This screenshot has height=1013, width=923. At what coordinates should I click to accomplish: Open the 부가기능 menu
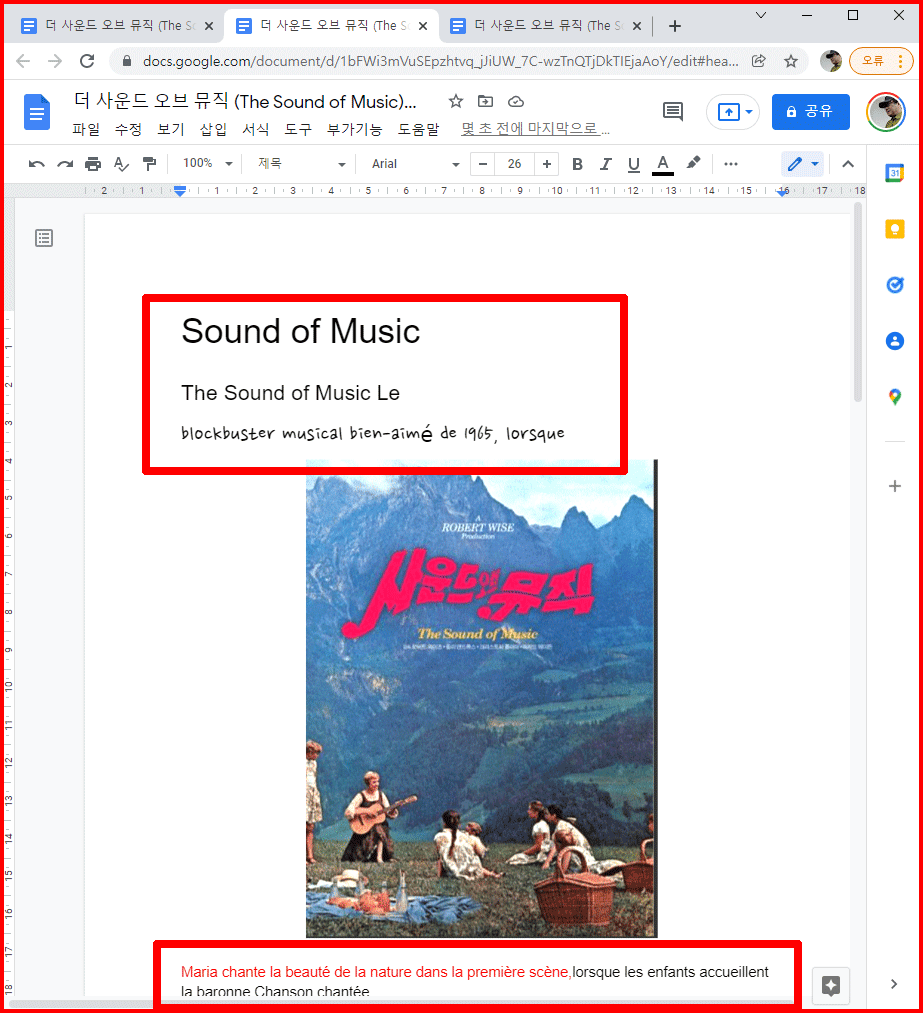coord(354,129)
